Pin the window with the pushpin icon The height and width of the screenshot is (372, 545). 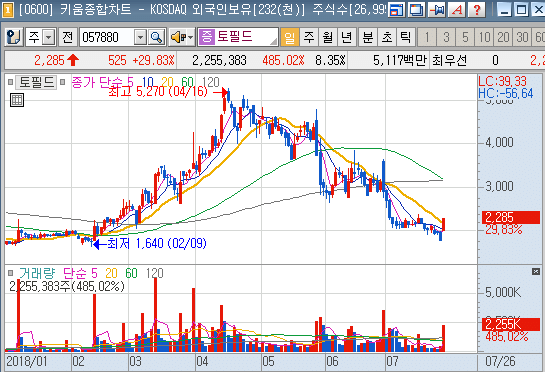click(x=437, y=10)
